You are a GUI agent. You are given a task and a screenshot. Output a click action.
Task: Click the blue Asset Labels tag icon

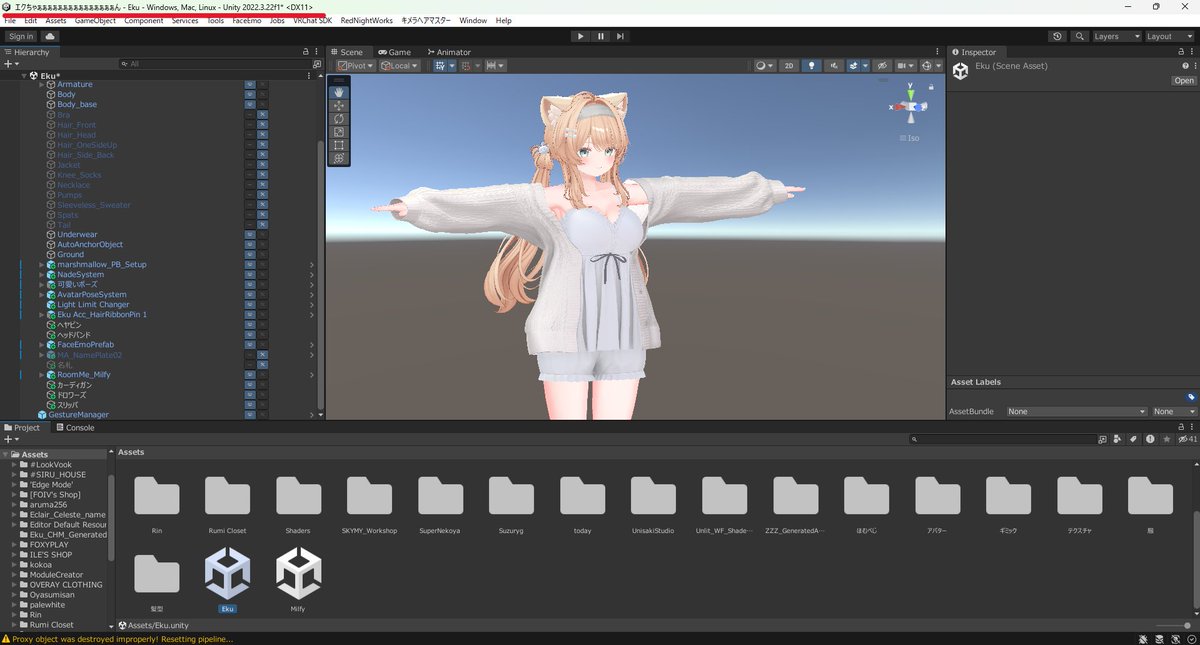pyautogui.click(x=1191, y=397)
